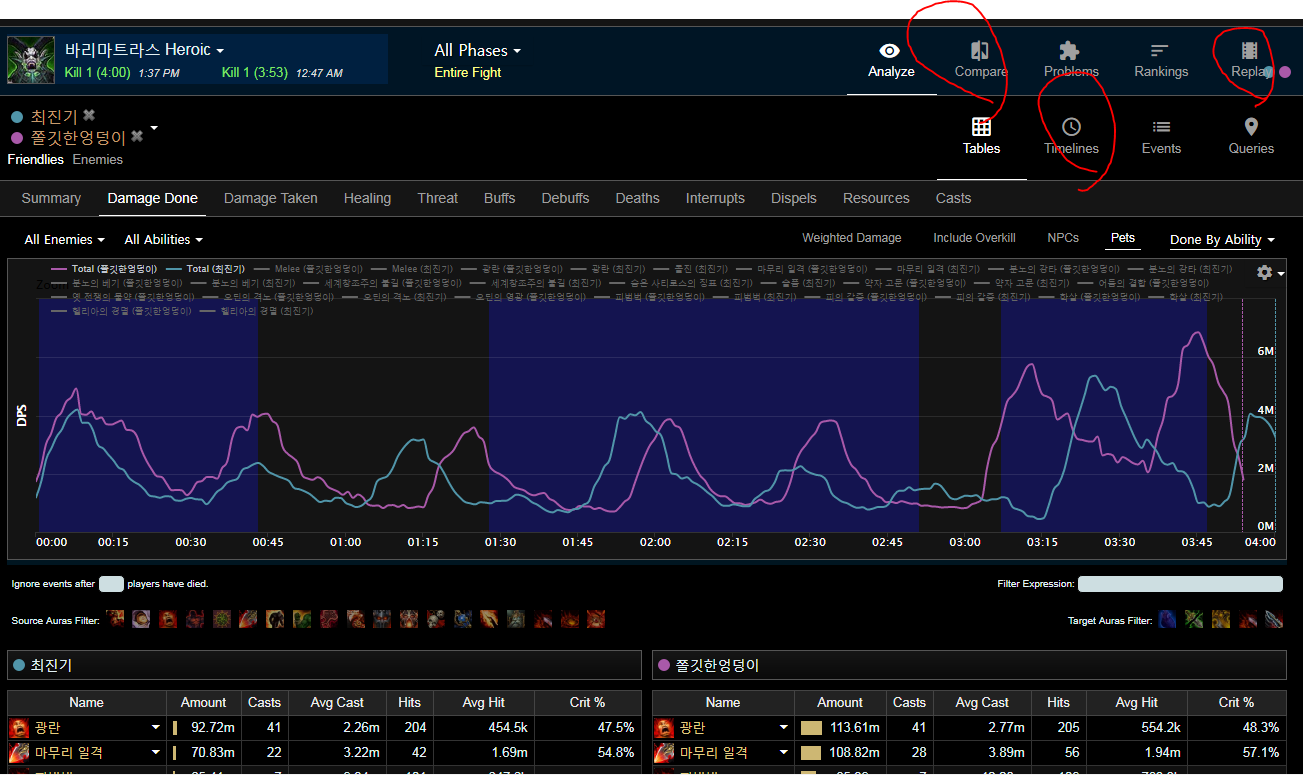Switch to Timelines clock icon
Image resolution: width=1303 pixels, height=775 pixels.
(1071, 127)
